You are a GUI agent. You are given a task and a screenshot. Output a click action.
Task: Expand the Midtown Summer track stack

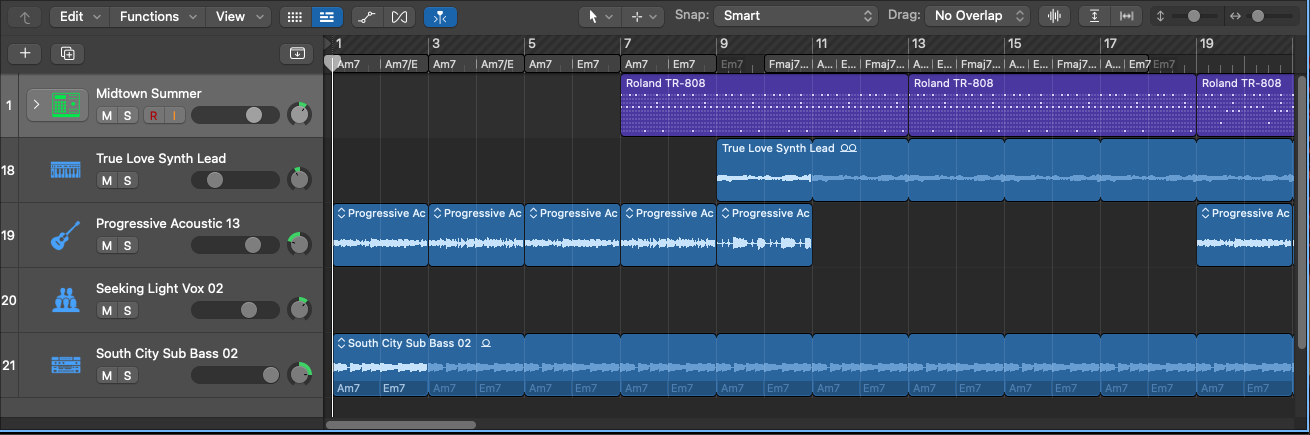pos(36,103)
